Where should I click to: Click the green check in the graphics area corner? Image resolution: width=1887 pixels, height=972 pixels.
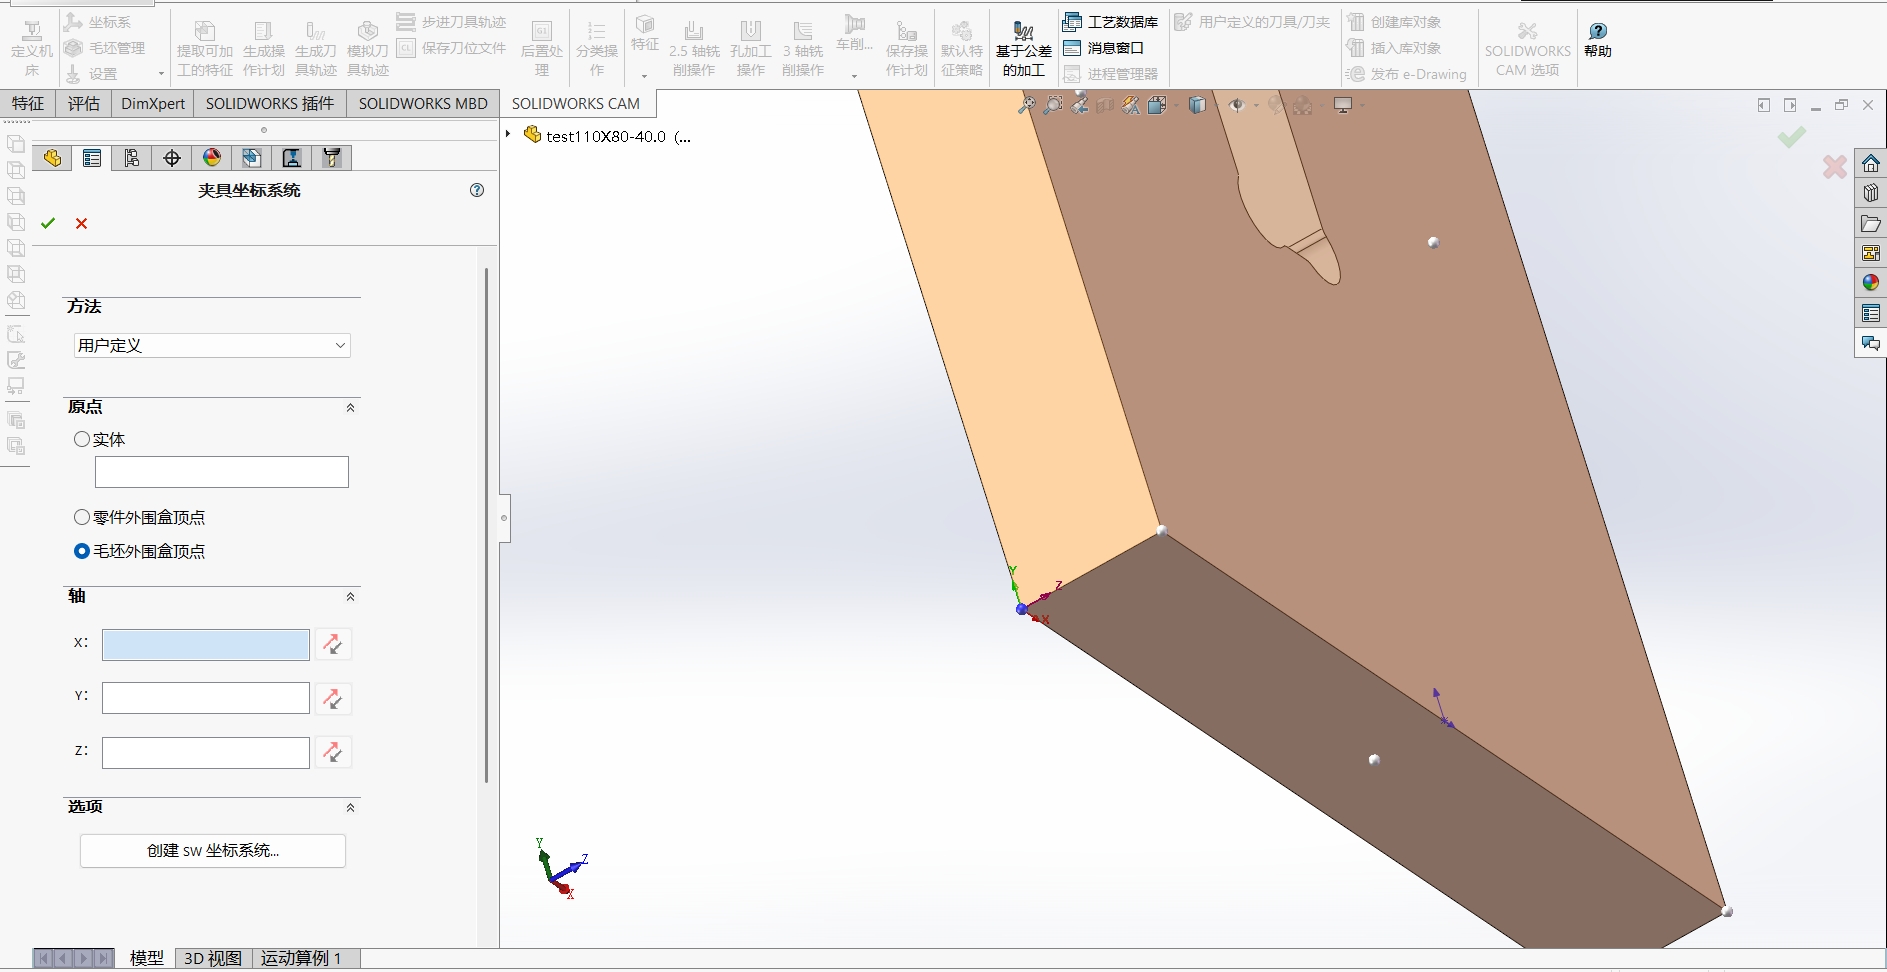coord(1792,137)
